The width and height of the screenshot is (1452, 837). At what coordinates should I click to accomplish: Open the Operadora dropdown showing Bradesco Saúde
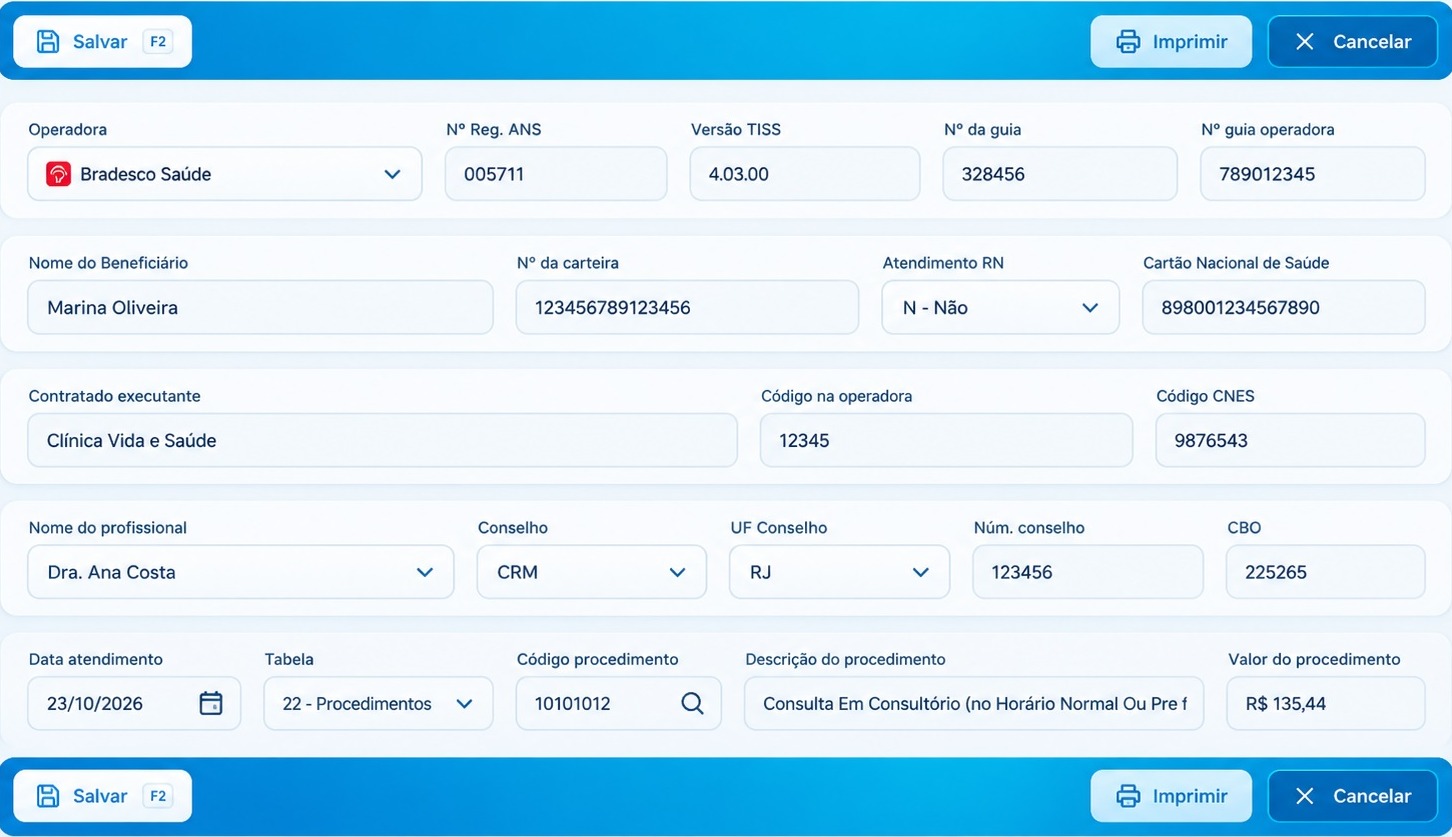pyautogui.click(x=225, y=174)
